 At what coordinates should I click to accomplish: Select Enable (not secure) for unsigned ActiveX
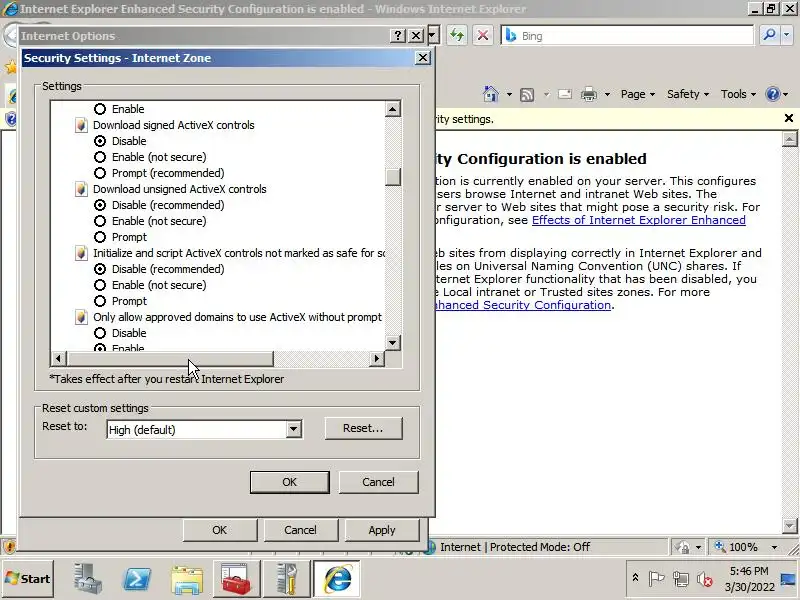pyautogui.click(x=100, y=221)
